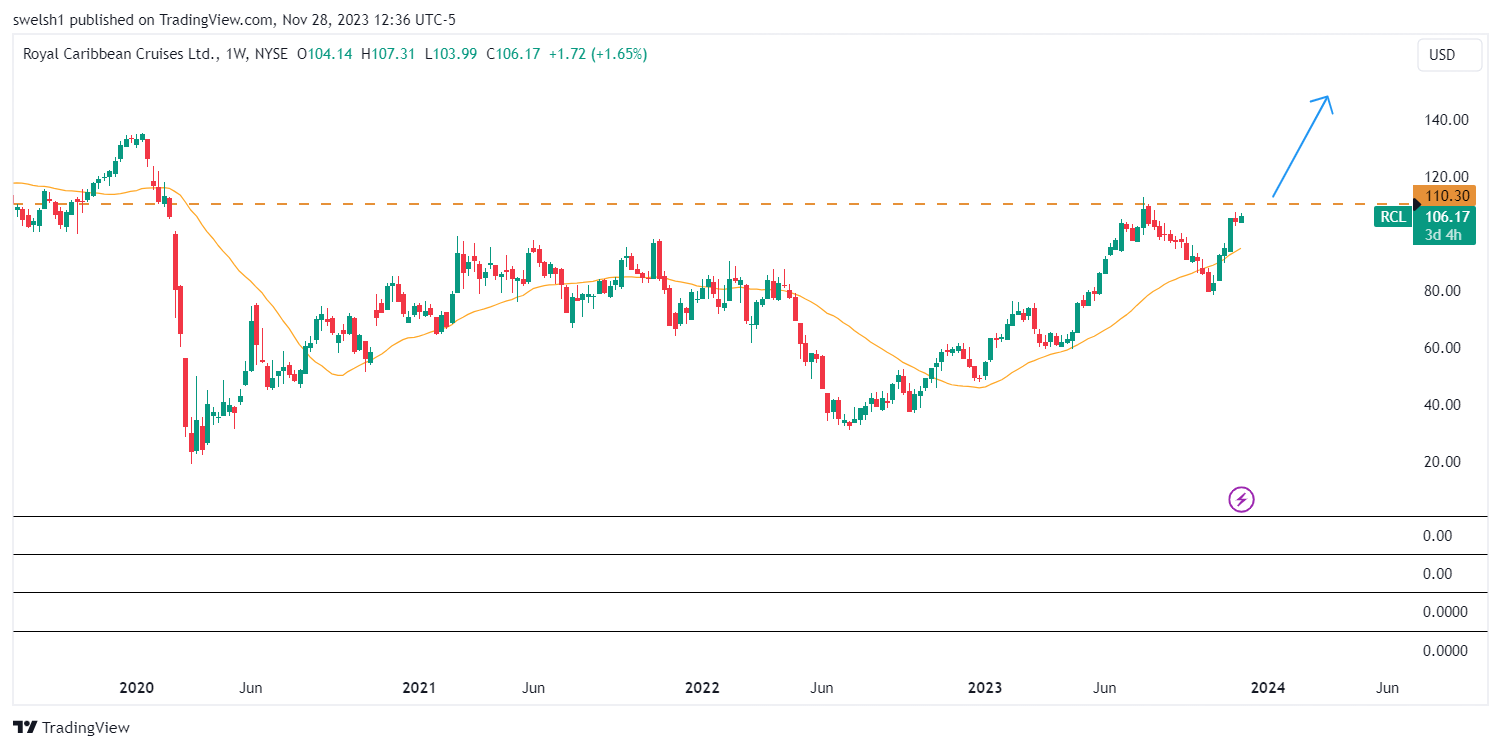The width and height of the screenshot is (1501, 749).
Task: Click the open value O104.14
Action: [325, 54]
